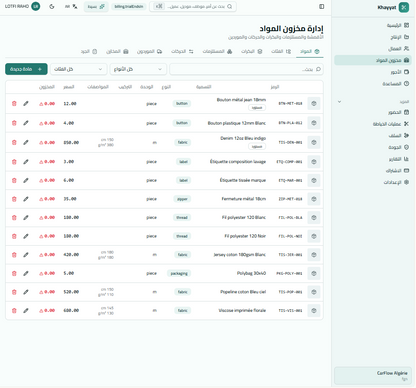
Task: Click the package icon of Fermeture métal 18cm row
Action: coord(314,199)
